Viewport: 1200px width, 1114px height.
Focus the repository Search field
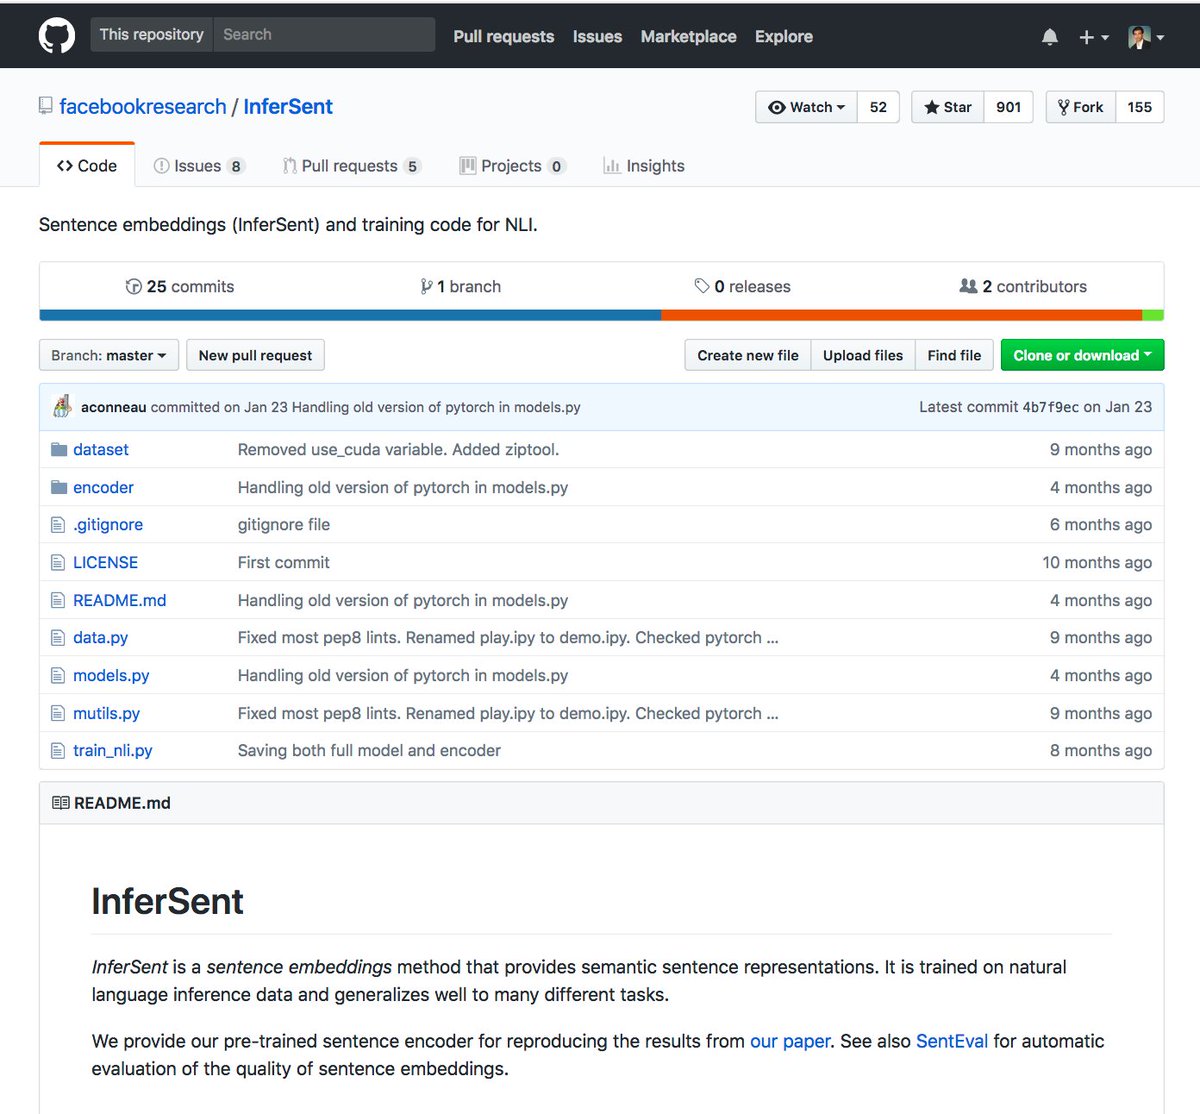[325, 34]
